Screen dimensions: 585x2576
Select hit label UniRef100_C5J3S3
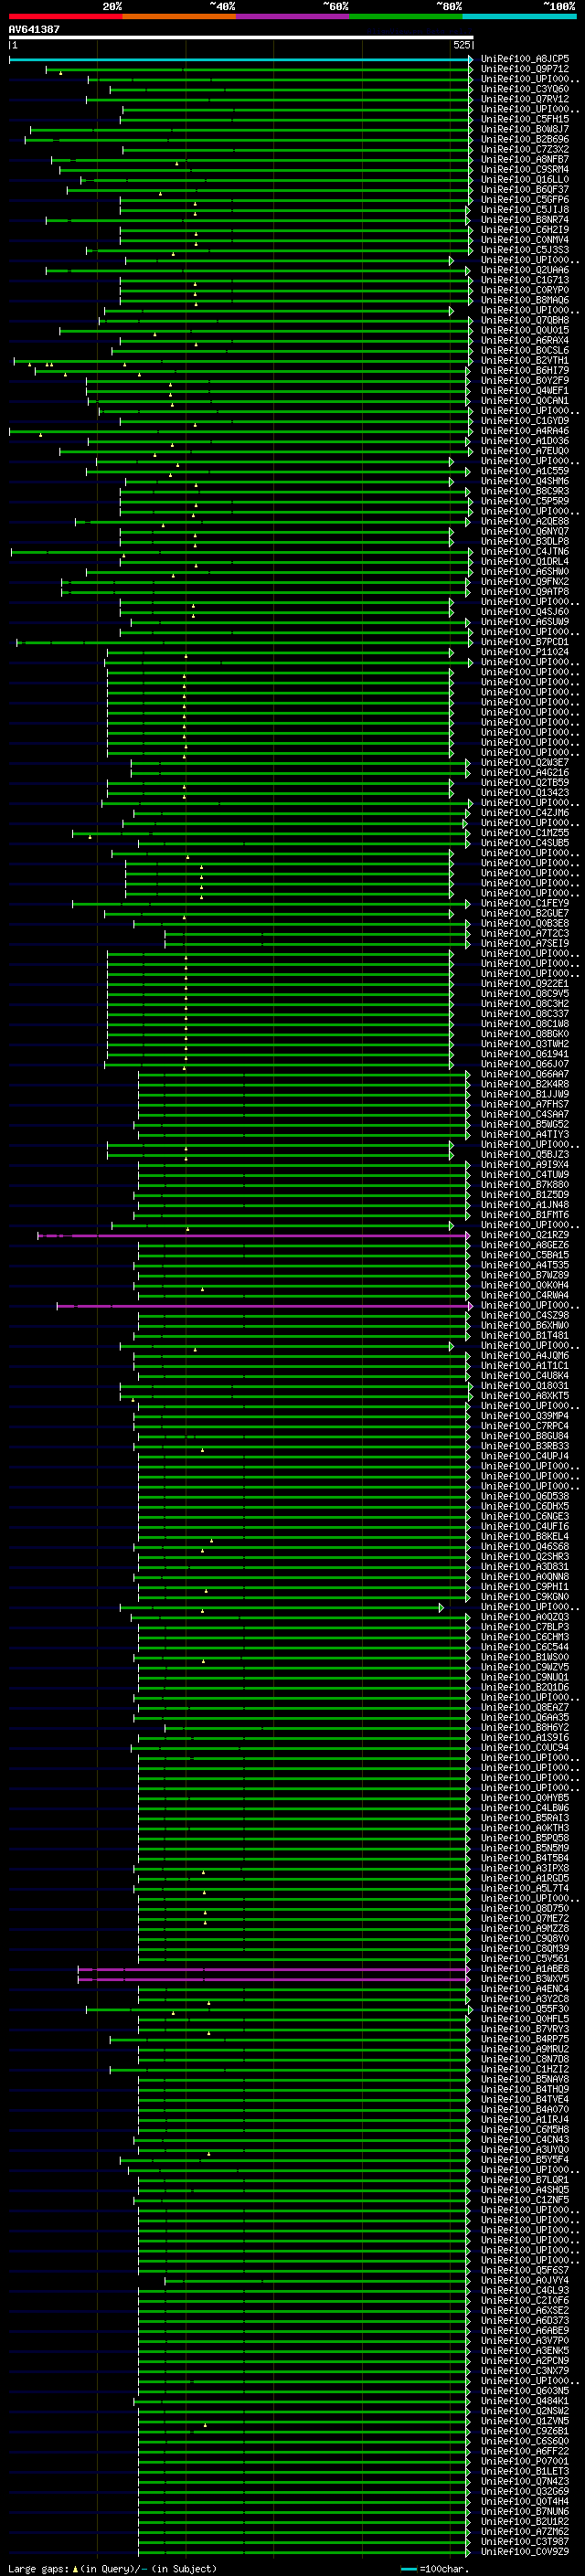[525, 250]
